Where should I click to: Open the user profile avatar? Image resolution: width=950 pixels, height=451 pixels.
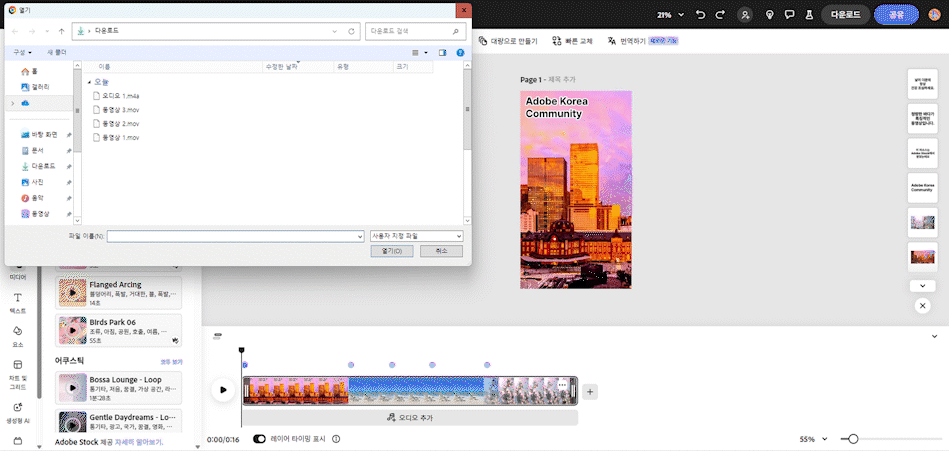934,15
